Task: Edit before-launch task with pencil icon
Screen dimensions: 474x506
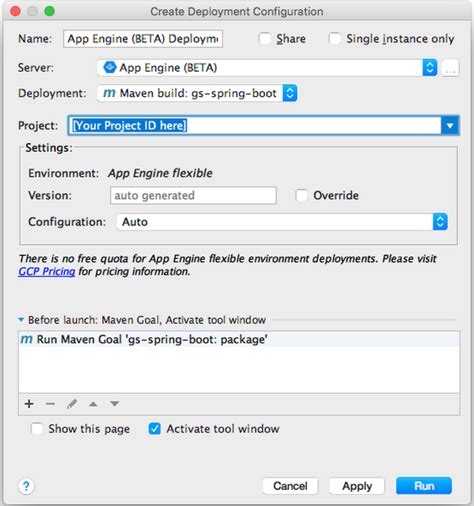Action: 72,404
